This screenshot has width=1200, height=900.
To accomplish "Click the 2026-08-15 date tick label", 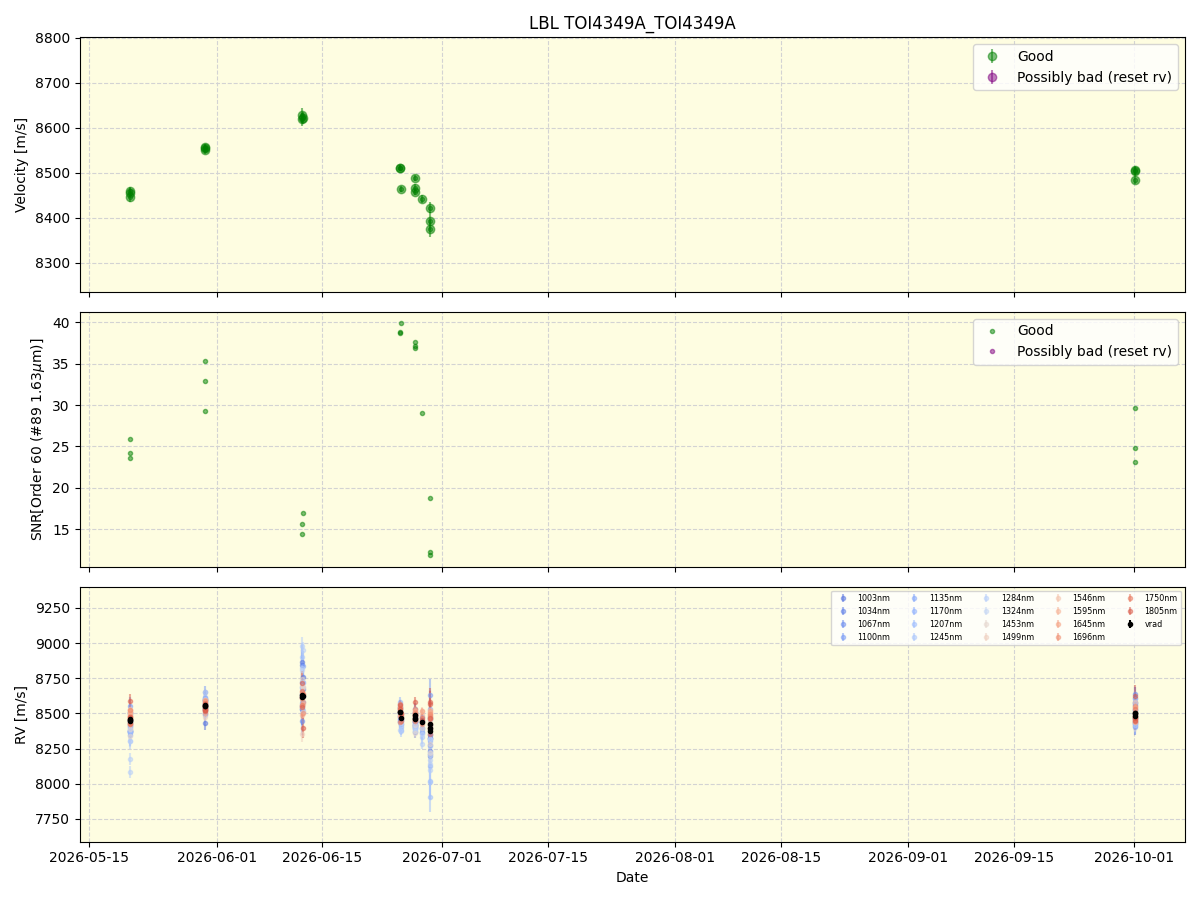I will [x=781, y=857].
